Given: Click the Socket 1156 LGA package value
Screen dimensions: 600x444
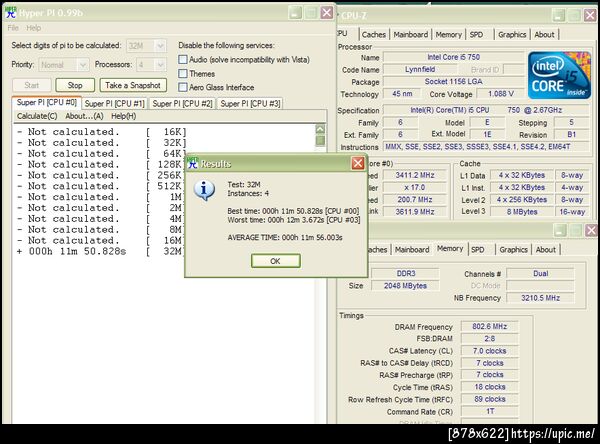Looking at the screenshot, I should 453,82.
